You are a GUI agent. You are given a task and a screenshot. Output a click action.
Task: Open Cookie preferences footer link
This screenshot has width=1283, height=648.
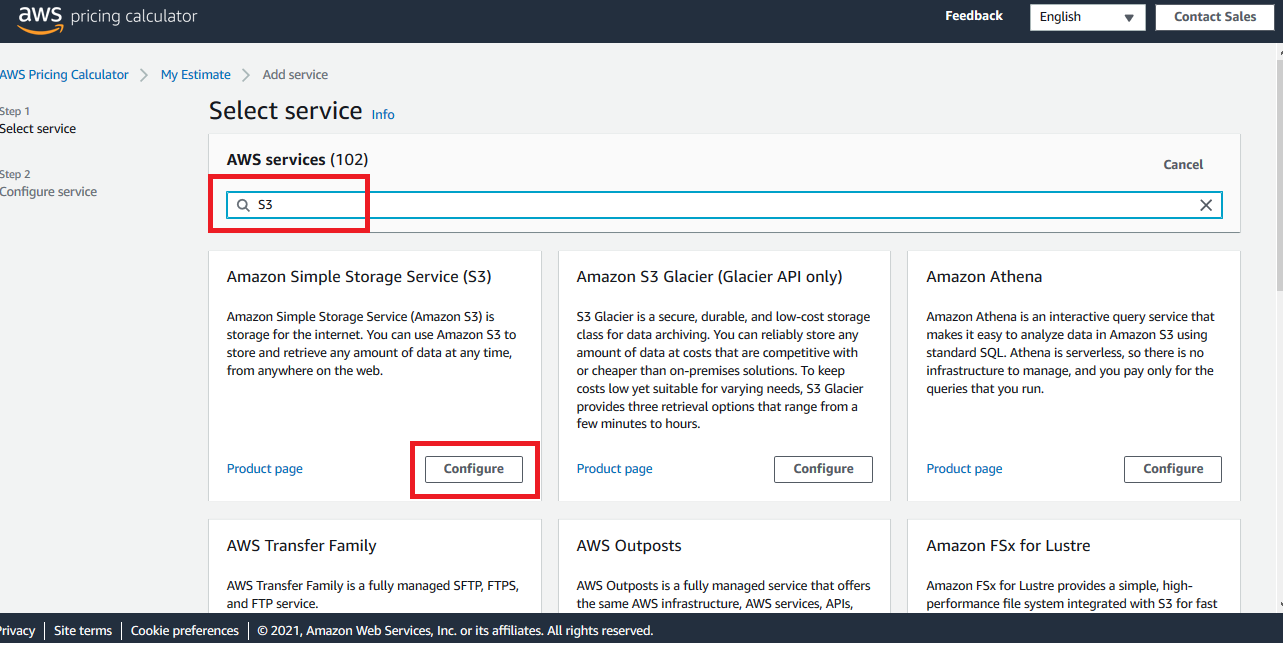(x=185, y=631)
